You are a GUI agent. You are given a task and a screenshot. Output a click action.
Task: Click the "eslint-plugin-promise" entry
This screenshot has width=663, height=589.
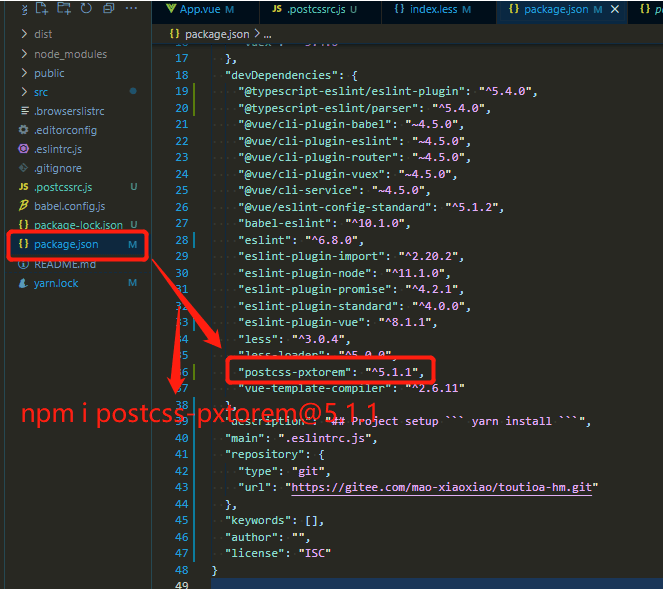pos(351,289)
